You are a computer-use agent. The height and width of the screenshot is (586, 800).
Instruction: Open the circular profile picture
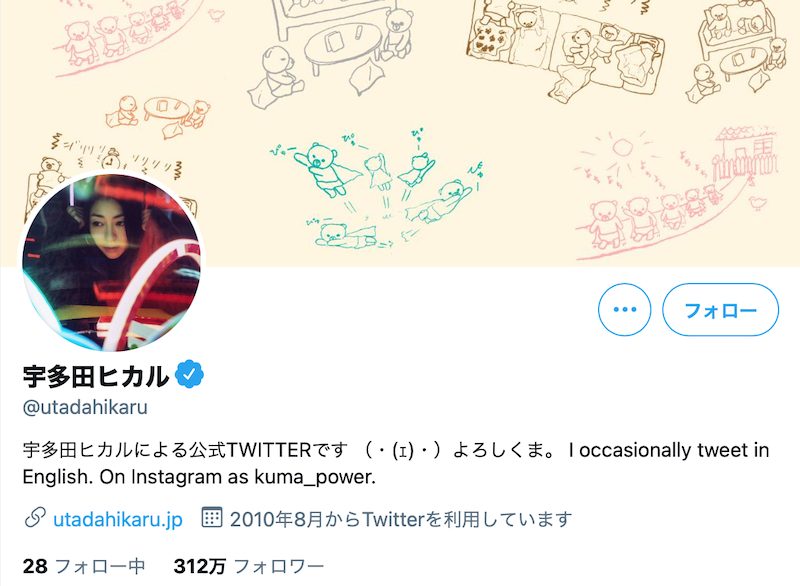[112, 262]
